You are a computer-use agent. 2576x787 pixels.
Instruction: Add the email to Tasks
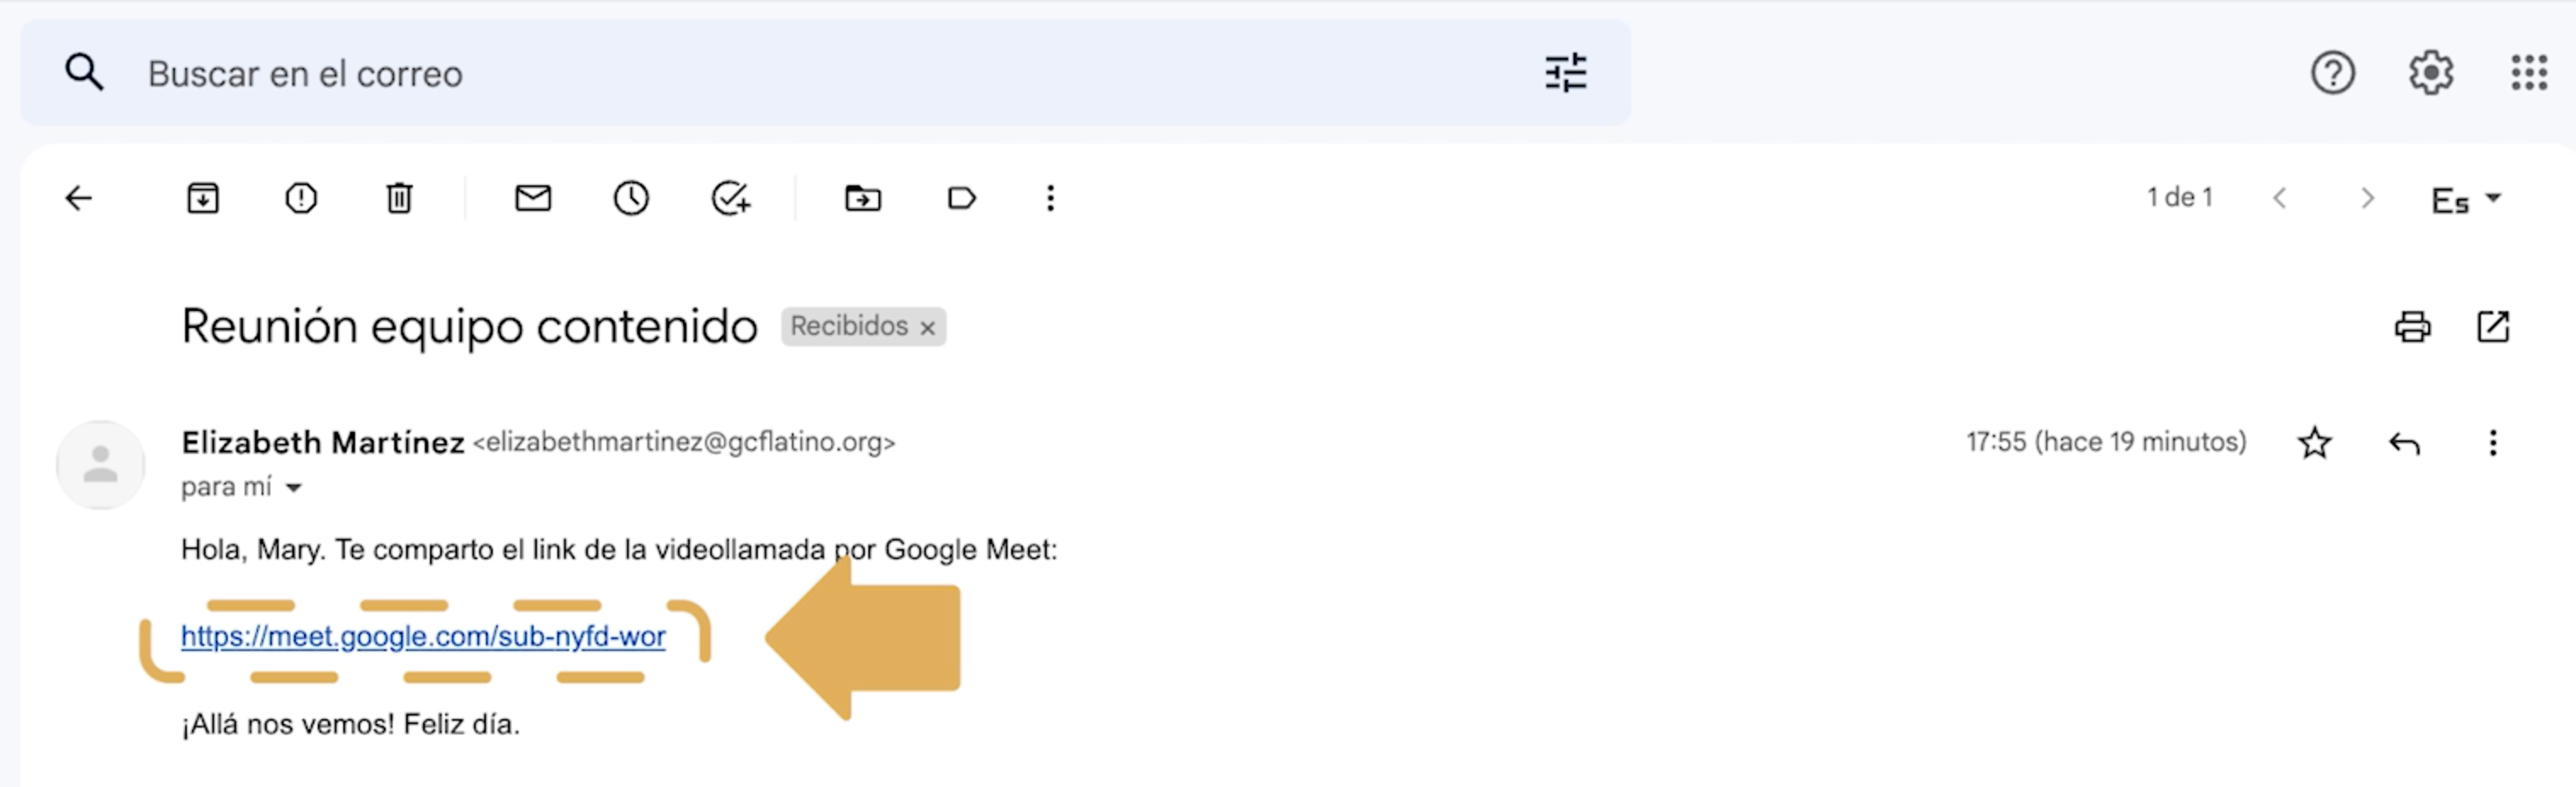[730, 197]
